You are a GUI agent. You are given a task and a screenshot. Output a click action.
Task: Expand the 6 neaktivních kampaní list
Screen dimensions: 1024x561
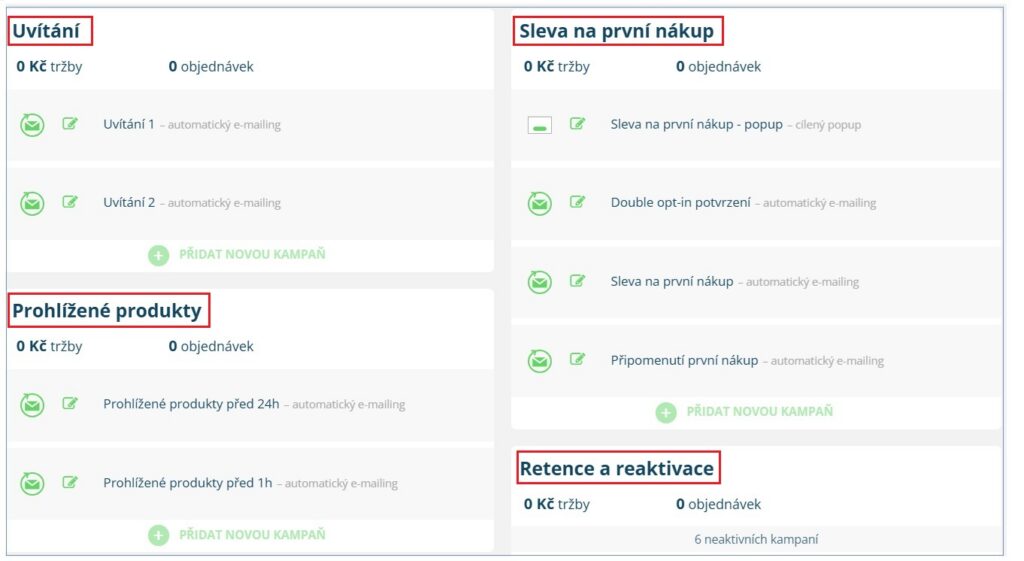point(756,540)
